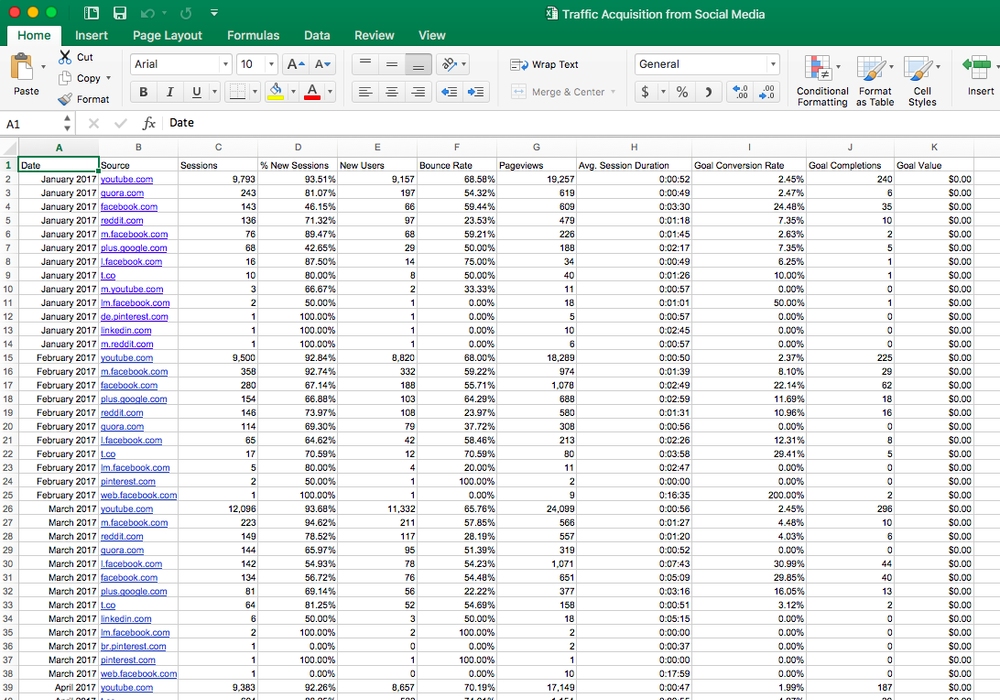Toggle bottom align button
The image size is (1000, 700).
(x=418, y=64)
